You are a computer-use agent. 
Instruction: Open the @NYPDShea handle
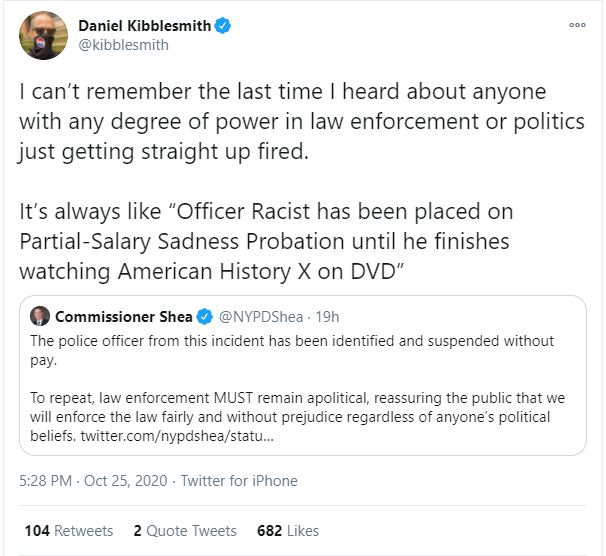click(260, 317)
